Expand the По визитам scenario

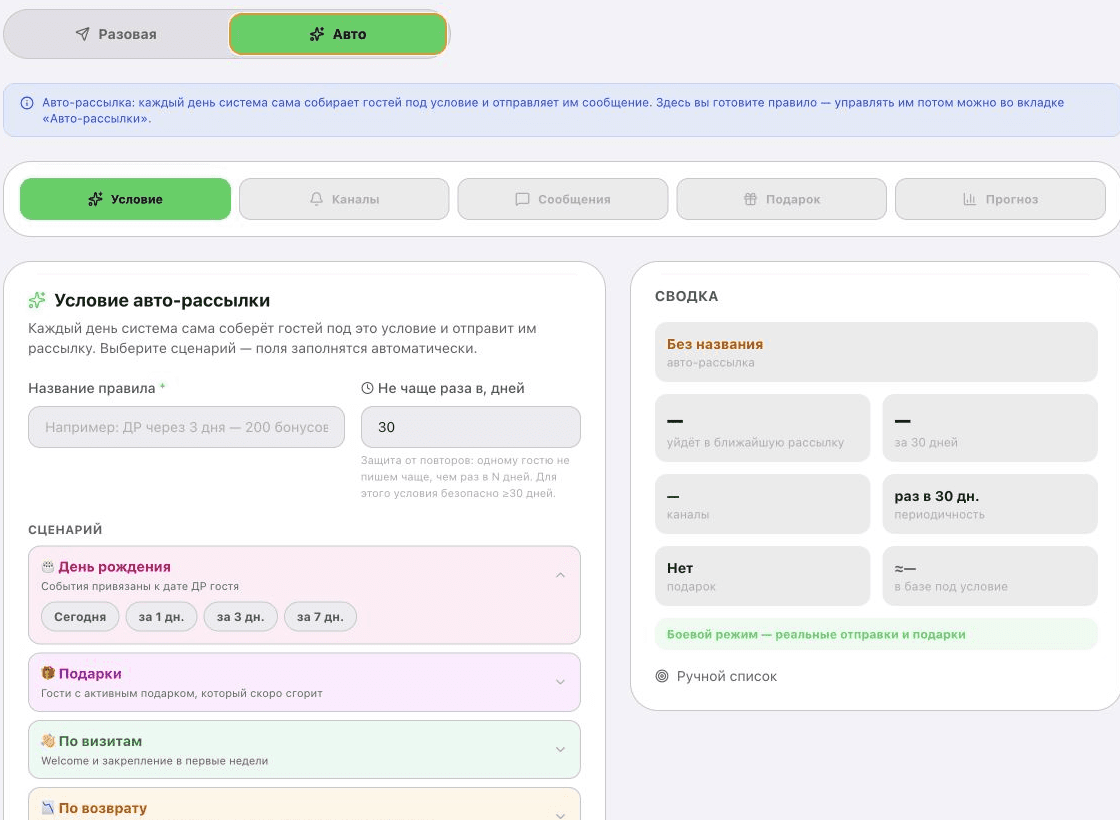(561, 749)
